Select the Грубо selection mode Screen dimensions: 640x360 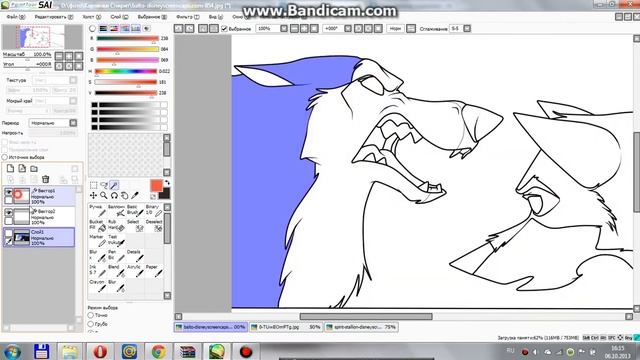point(91,324)
